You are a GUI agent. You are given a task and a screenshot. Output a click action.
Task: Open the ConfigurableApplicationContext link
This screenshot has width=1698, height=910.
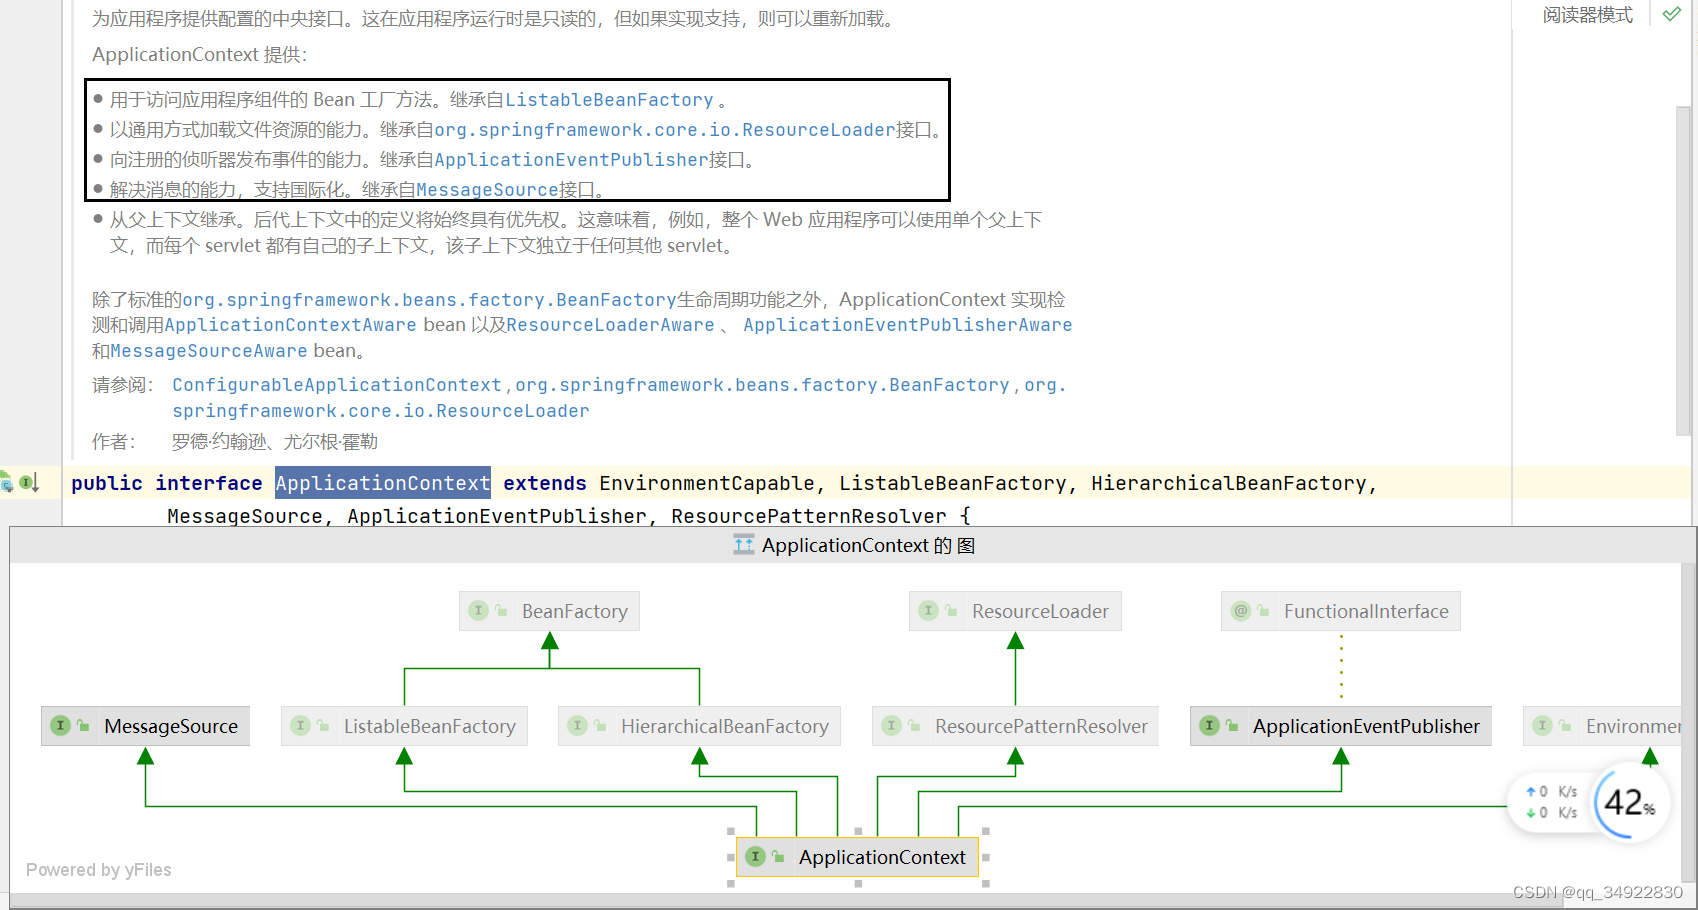click(x=336, y=384)
